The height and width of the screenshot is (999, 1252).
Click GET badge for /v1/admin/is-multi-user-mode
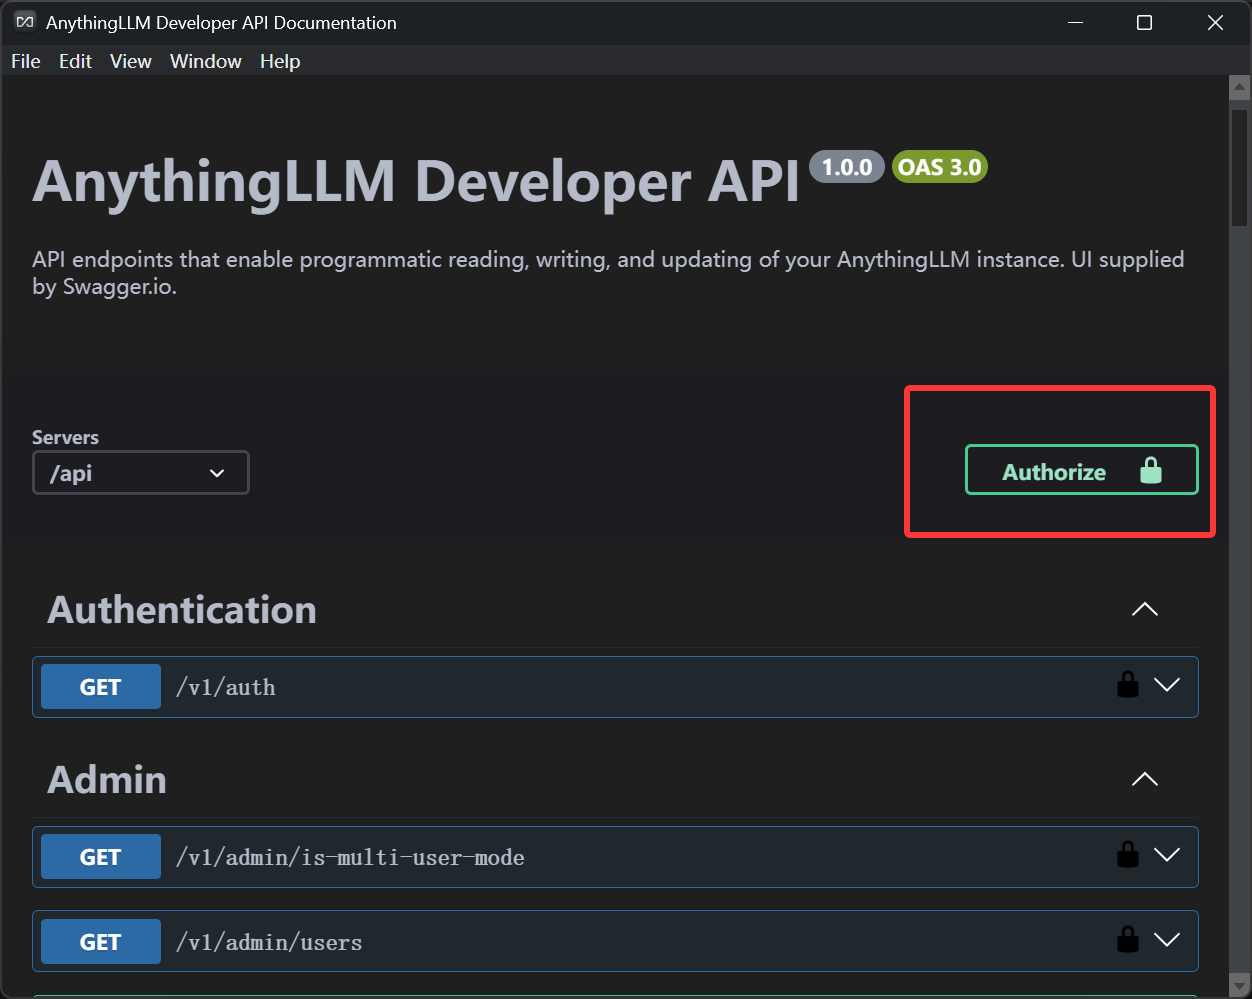(x=101, y=857)
